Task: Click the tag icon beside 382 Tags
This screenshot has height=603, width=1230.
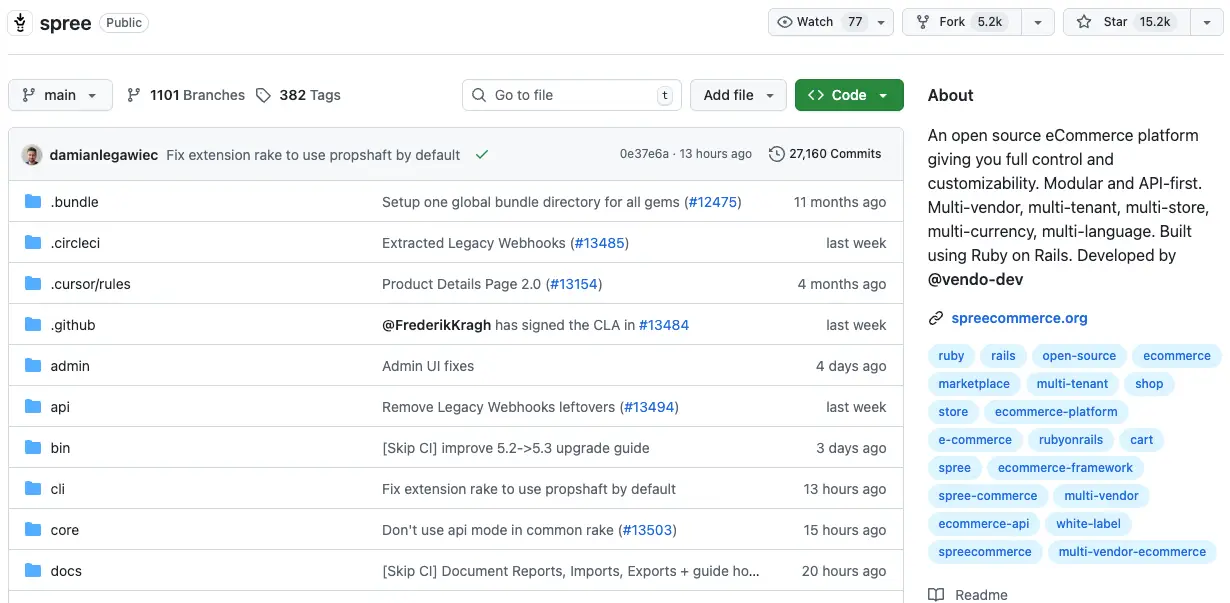Action: click(x=263, y=95)
